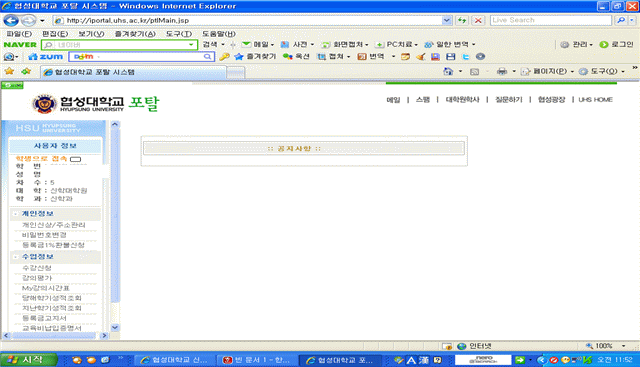Image resolution: width=640 pixels, height=367 pixels.
Task: Expand the address bar dropdown arrow
Action: pyautogui.click(x=447, y=20)
